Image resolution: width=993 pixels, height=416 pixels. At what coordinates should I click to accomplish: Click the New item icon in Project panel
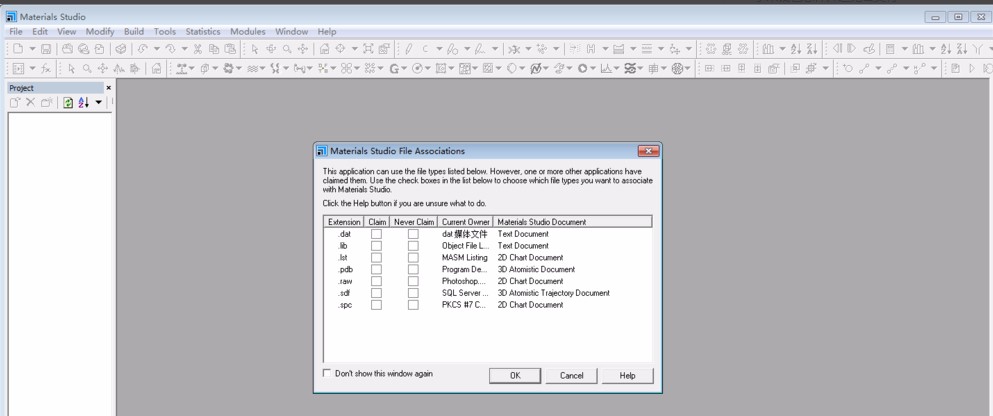coord(14,103)
